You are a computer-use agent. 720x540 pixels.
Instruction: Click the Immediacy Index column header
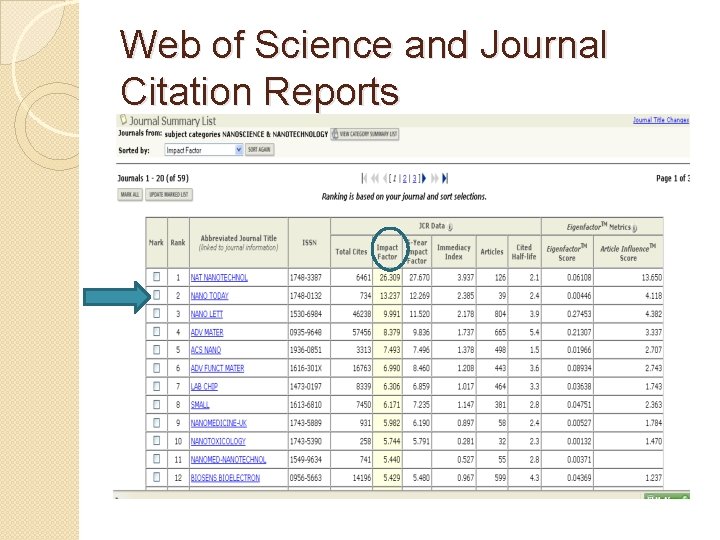(454, 252)
